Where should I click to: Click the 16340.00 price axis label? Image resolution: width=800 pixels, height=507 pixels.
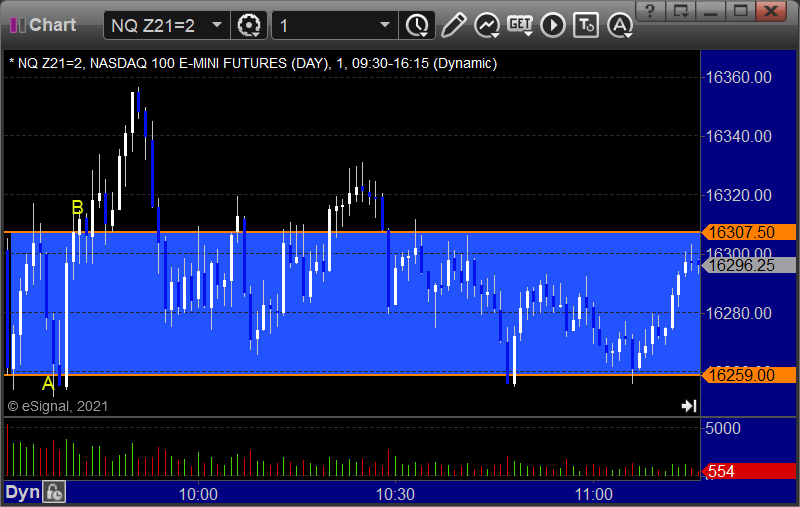pos(738,136)
